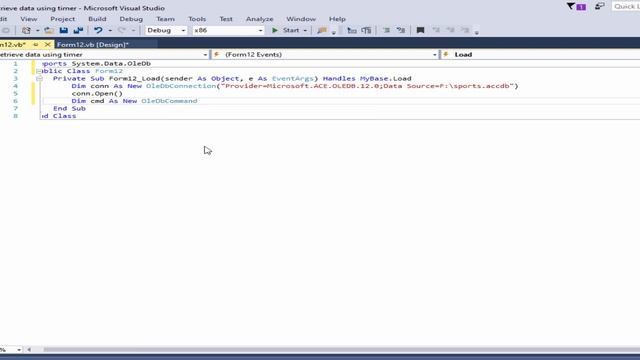Open the View menu

tap(29, 19)
